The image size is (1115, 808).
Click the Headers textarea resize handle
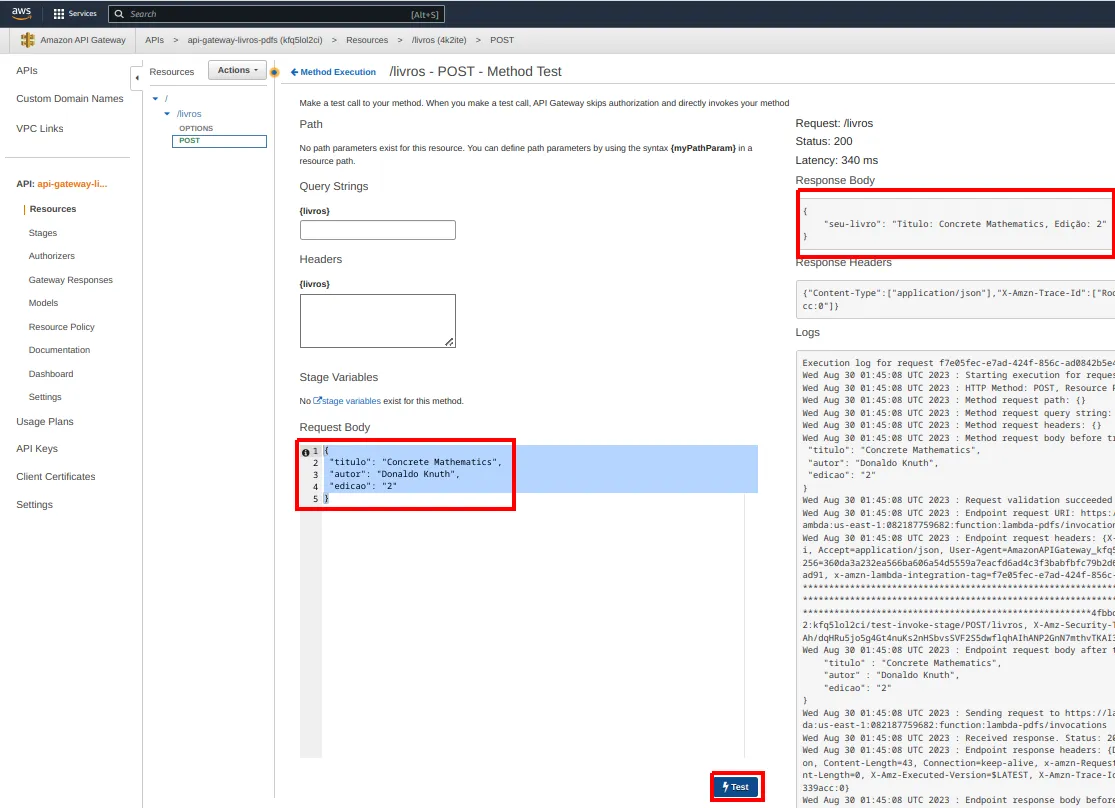pos(449,342)
